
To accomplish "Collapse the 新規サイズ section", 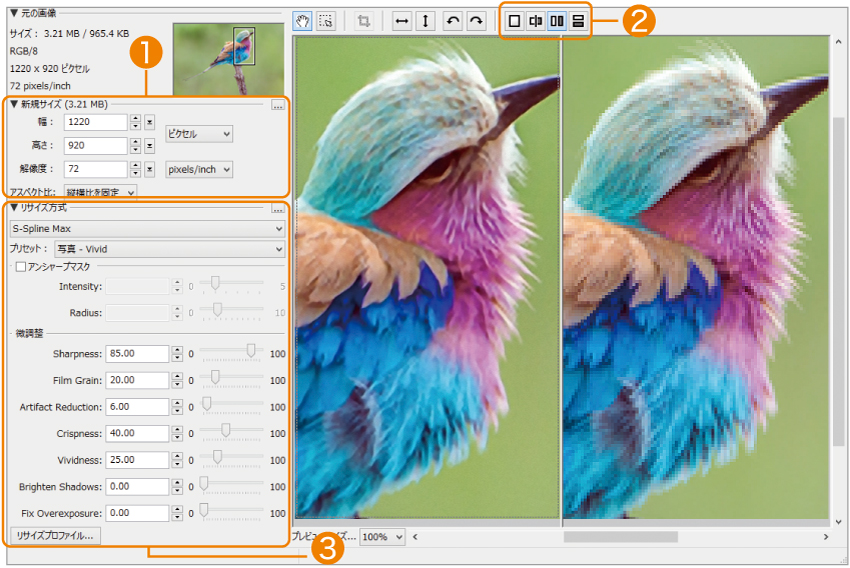I will click(x=14, y=104).
